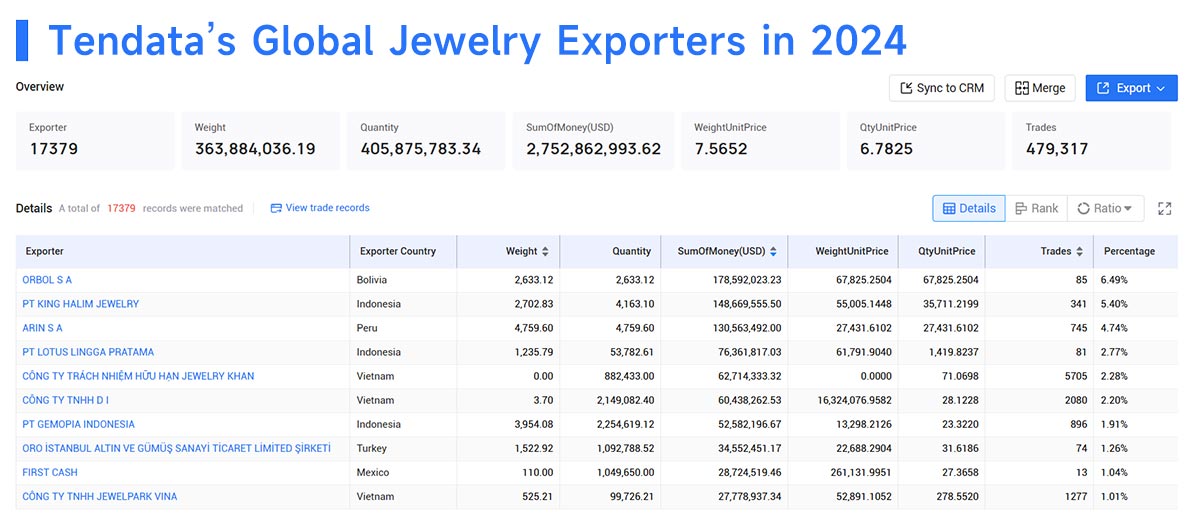Click the Weight 363,884,036.19 overview card
This screenshot has height=522, width=1190.
[260, 140]
